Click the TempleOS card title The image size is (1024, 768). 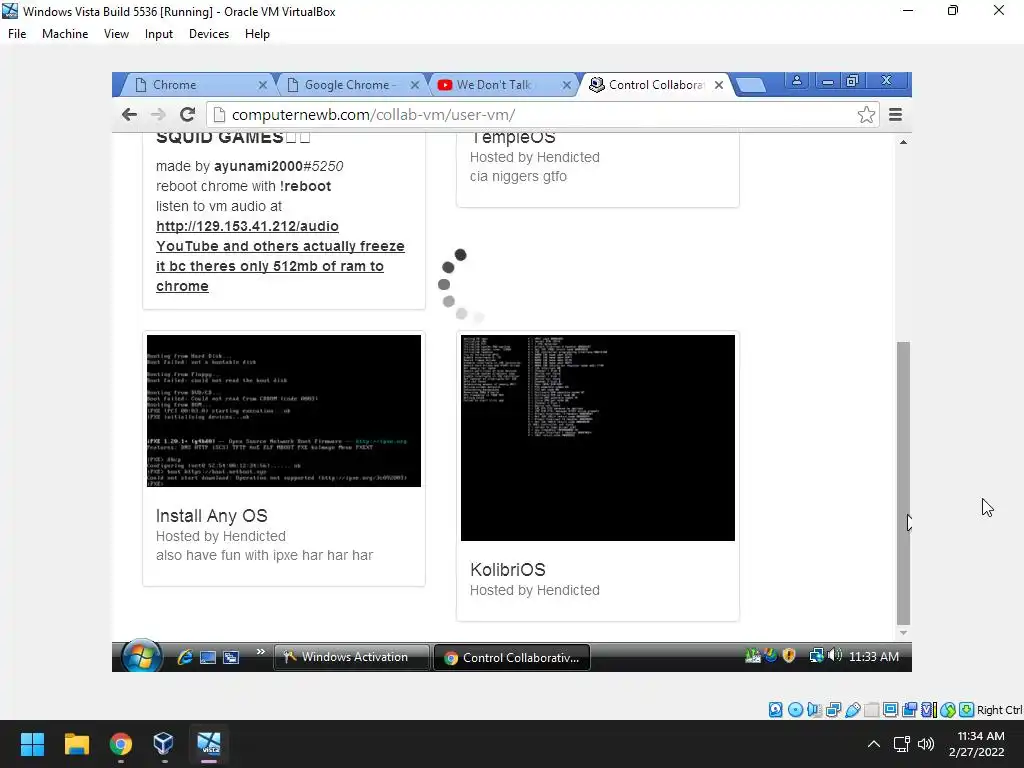coord(513,137)
